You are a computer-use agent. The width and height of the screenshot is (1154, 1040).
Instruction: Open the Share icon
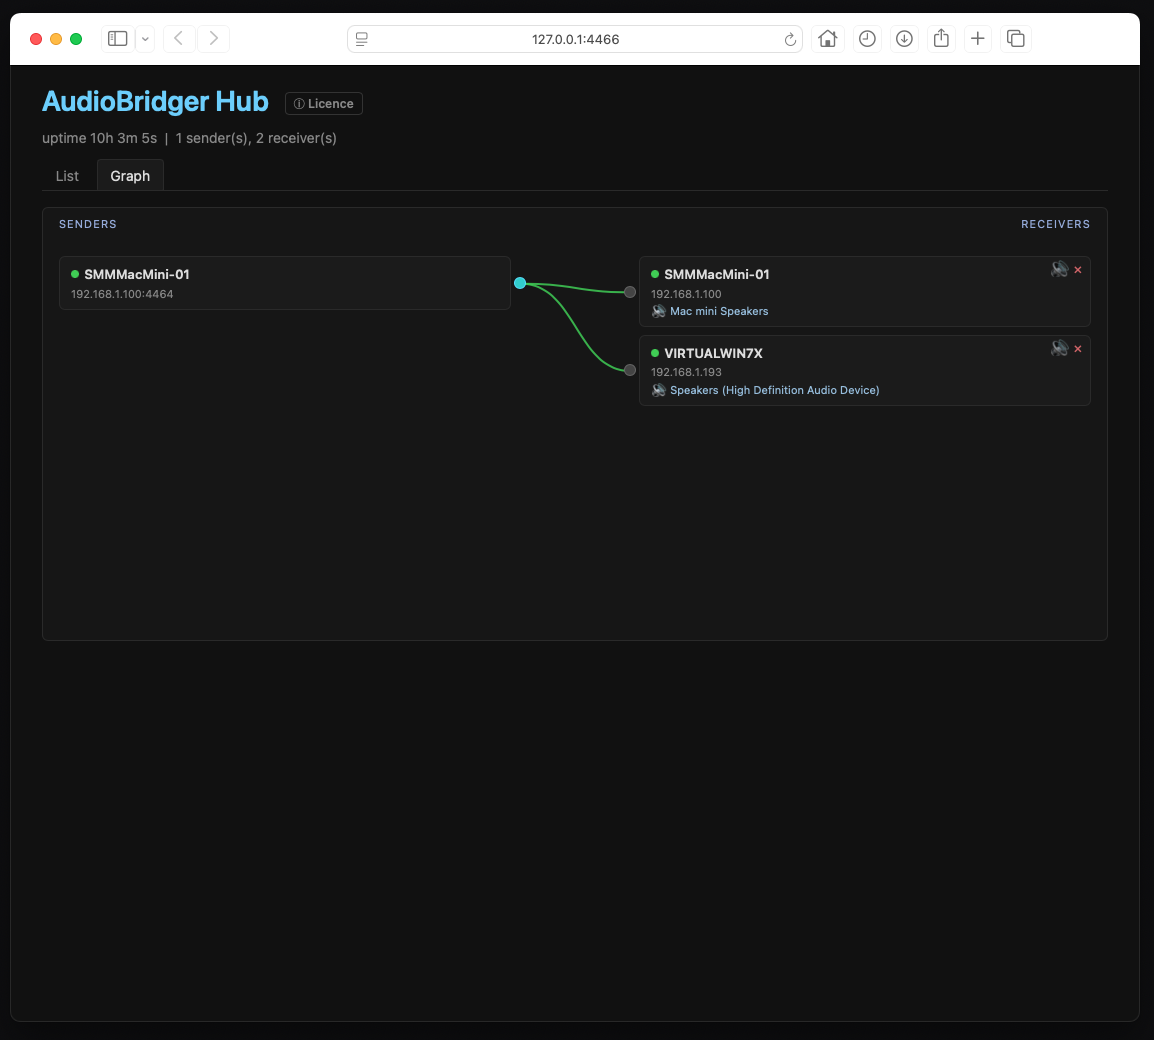(941, 38)
